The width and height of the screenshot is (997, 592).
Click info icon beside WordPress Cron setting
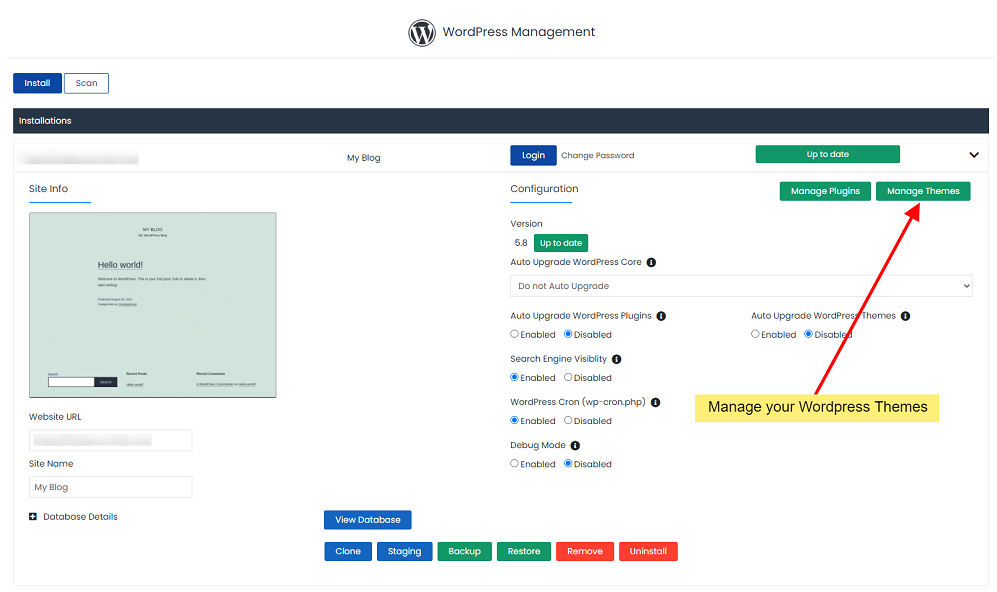(x=655, y=402)
